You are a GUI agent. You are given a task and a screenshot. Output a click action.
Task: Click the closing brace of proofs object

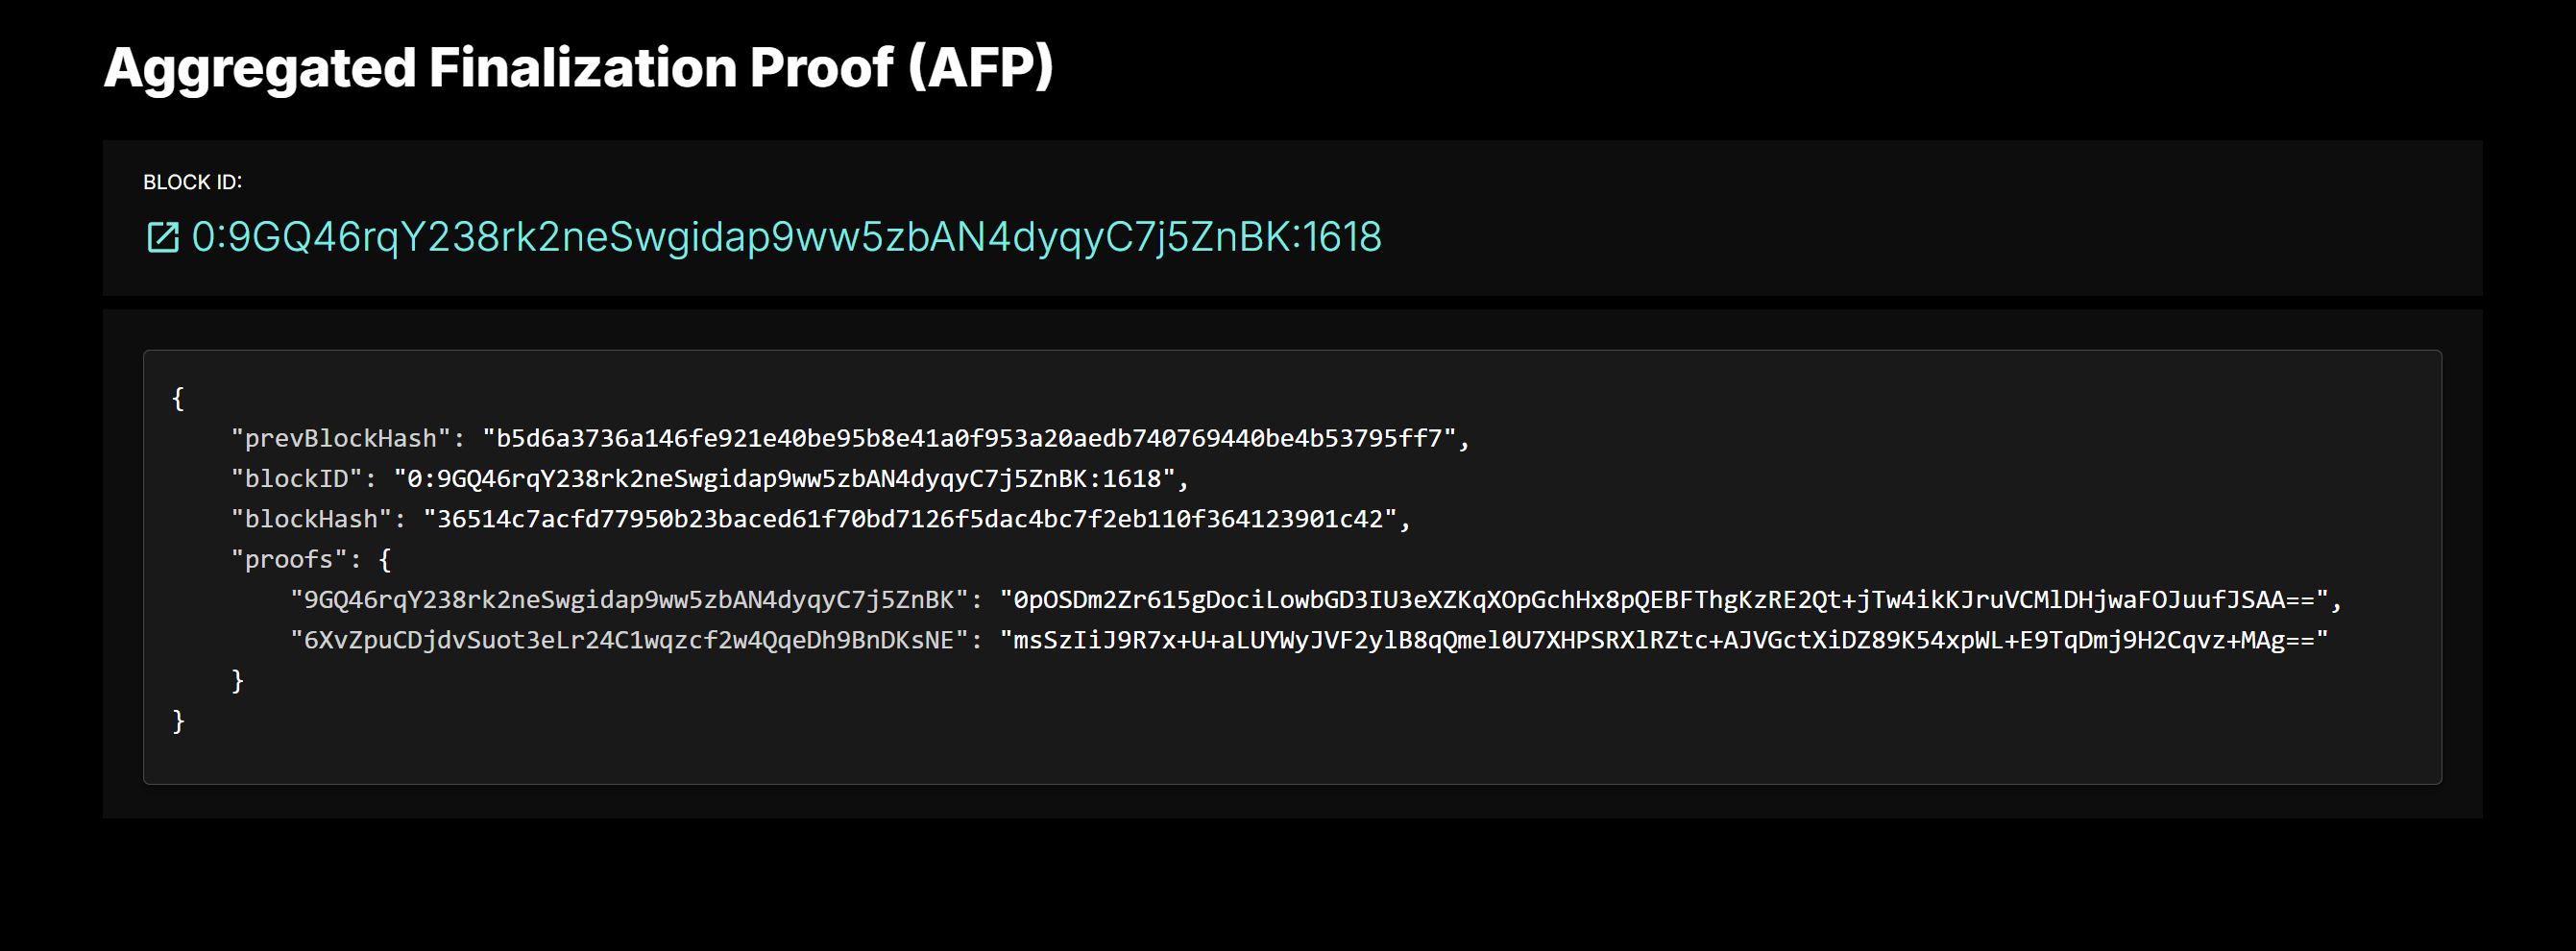click(x=237, y=681)
